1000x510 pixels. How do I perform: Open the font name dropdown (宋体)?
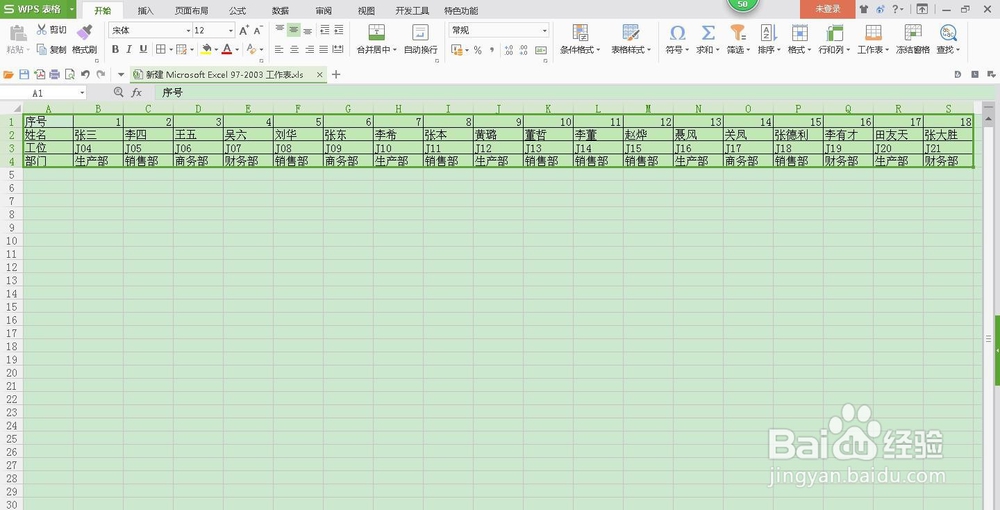pyautogui.click(x=189, y=30)
